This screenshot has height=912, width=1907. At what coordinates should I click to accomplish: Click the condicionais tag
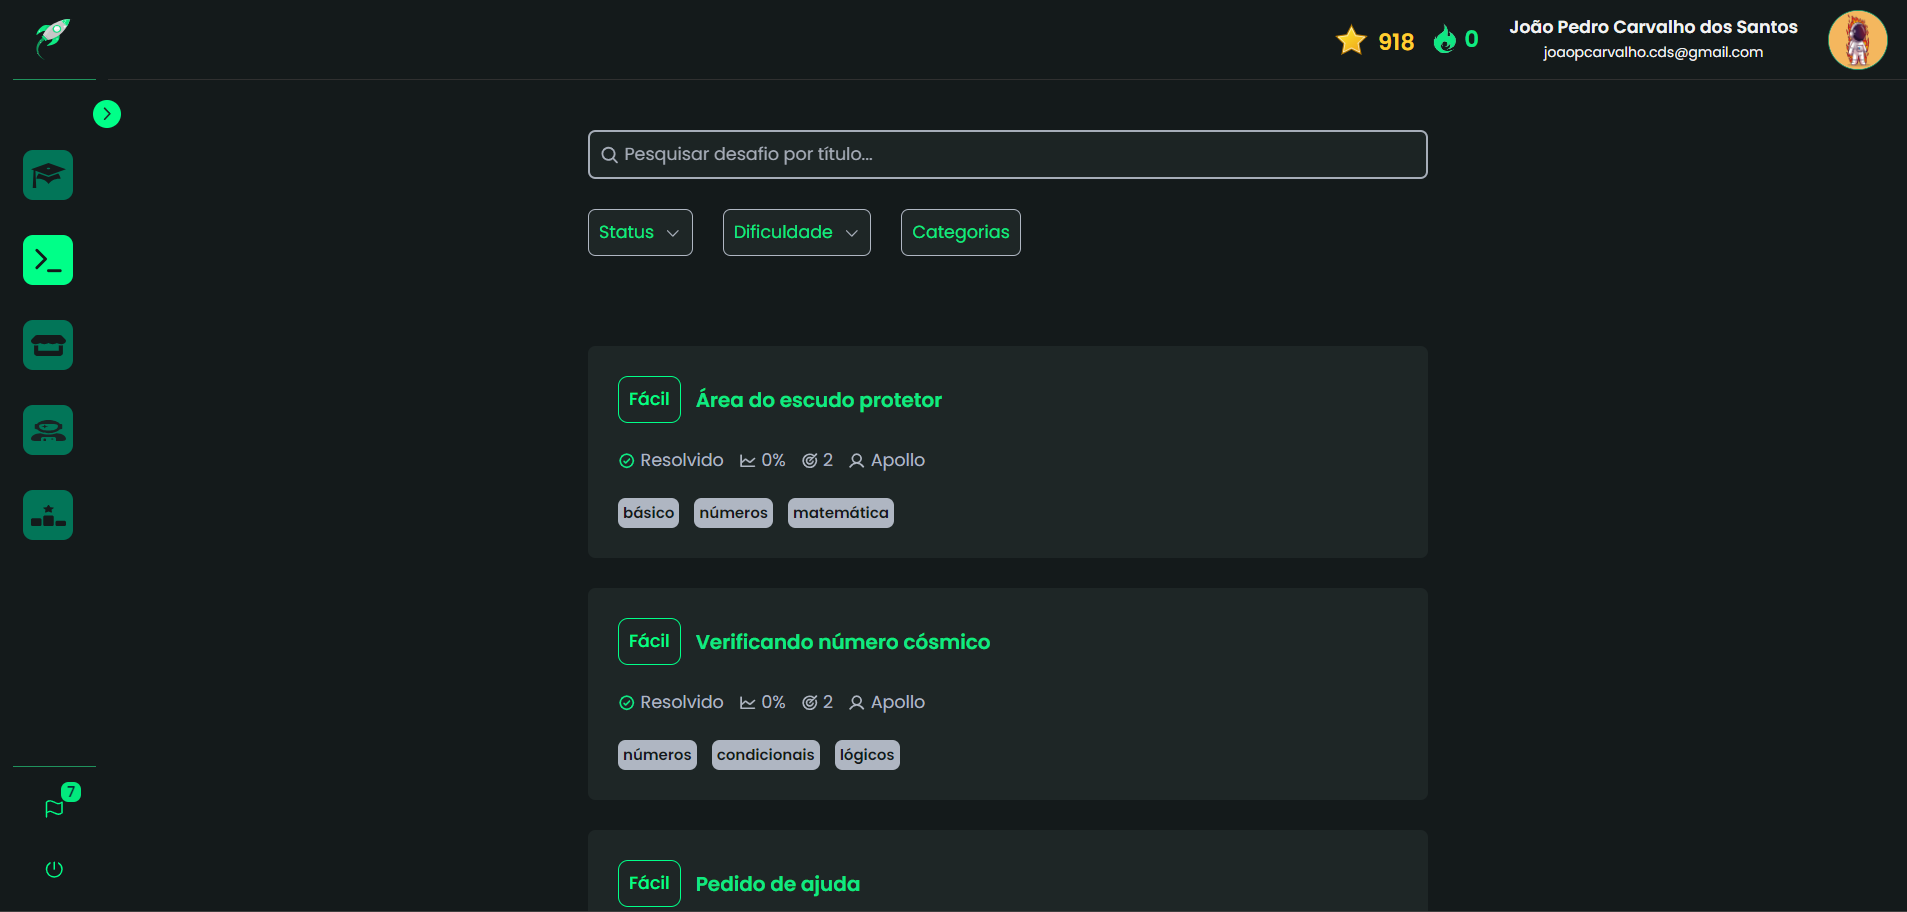pos(765,755)
